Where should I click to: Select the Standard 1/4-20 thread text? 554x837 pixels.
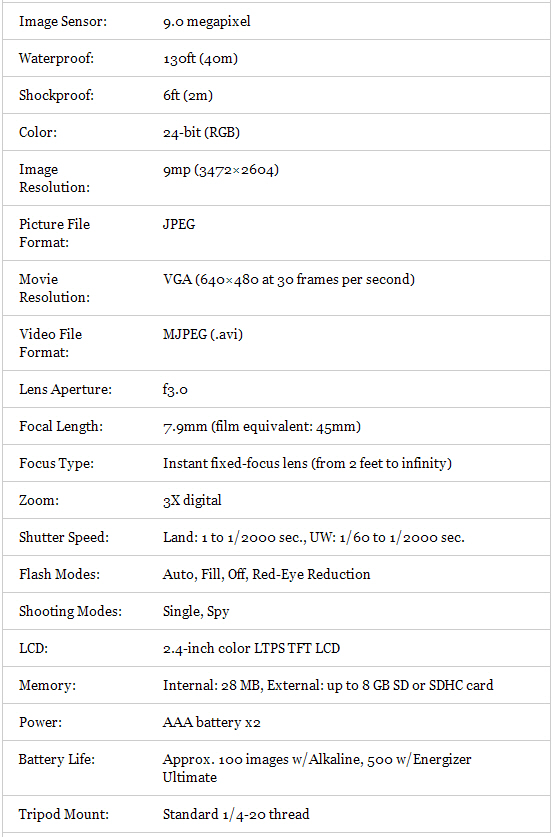236,815
